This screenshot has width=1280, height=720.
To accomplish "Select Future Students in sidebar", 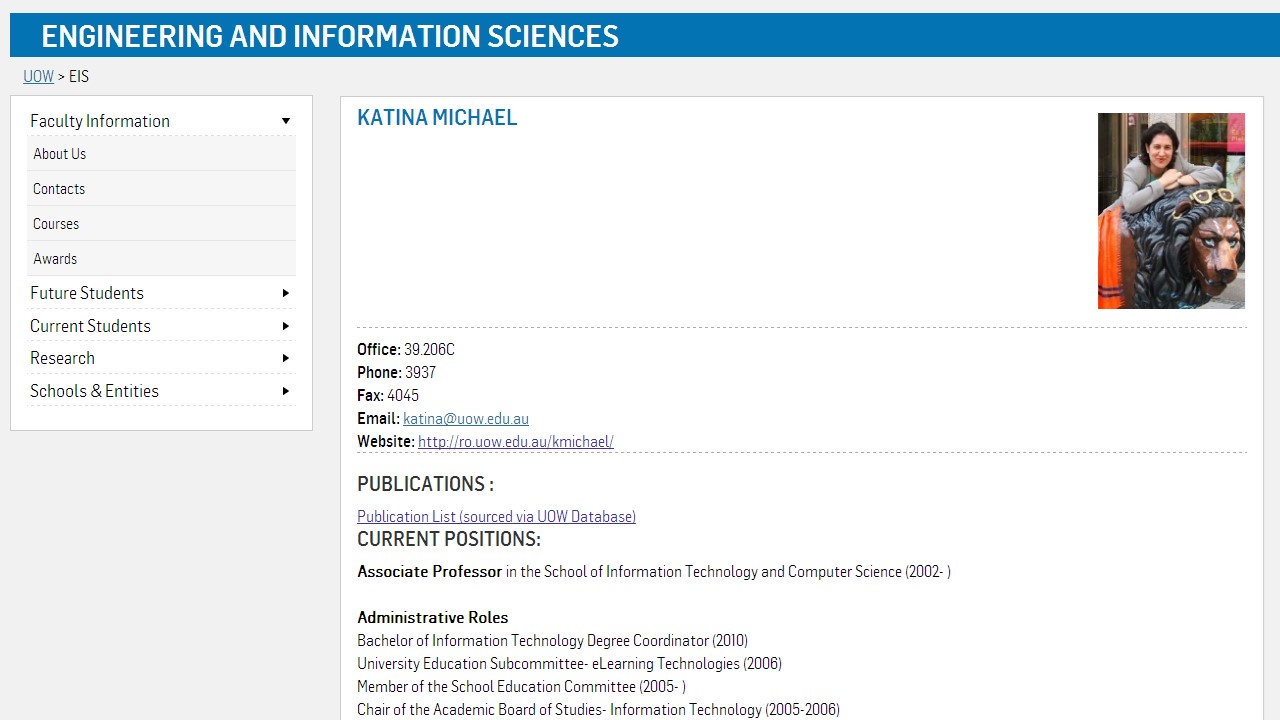I will pyautogui.click(x=87, y=293).
